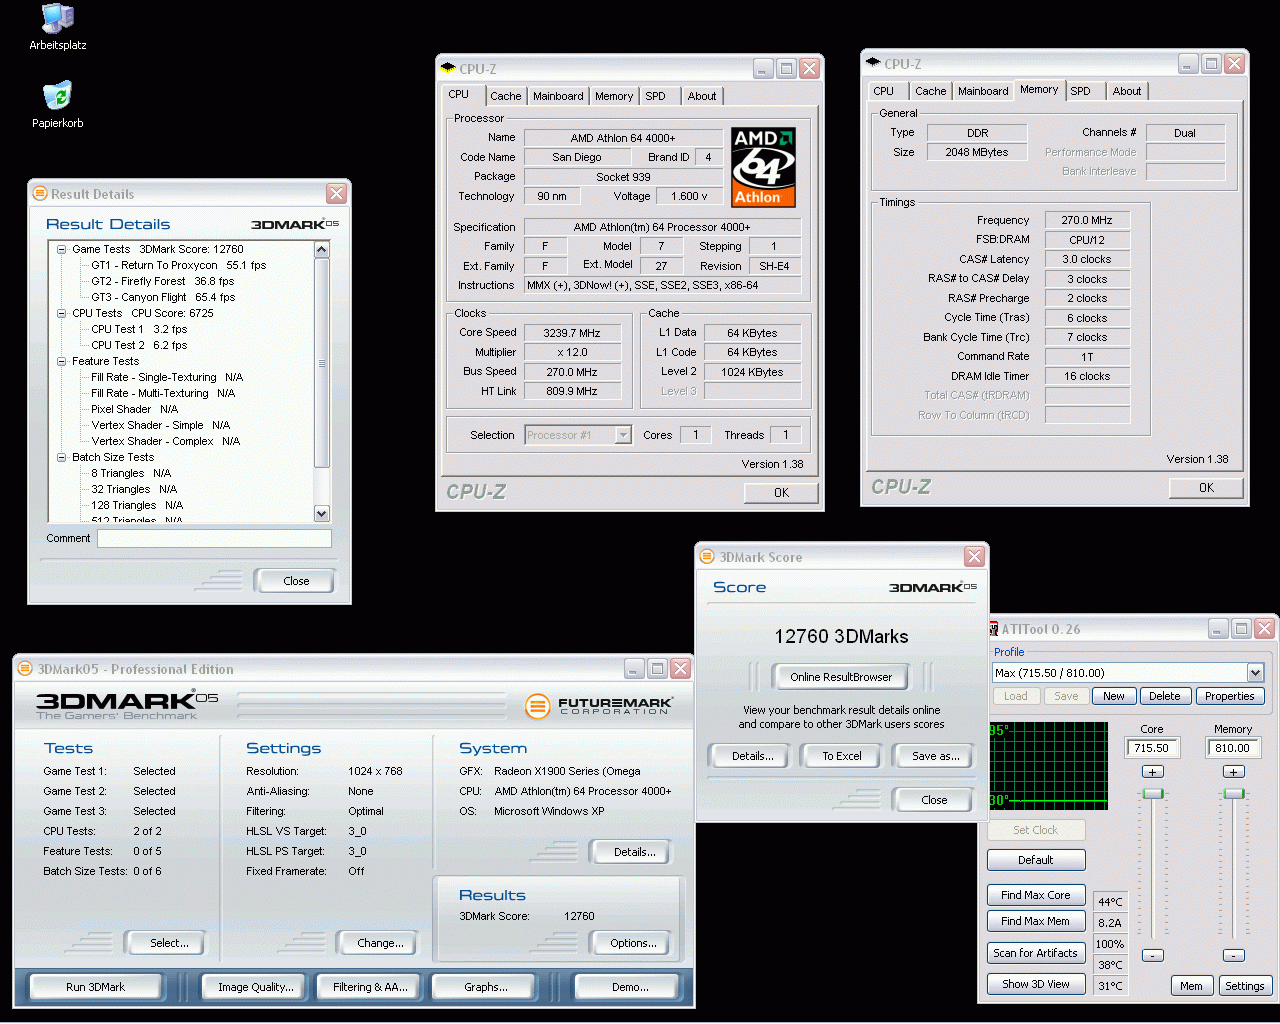Click the AMD Athlon 64 logo in CPU-Z
Image resolution: width=1280 pixels, height=1024 pixels.
pos(763,166)
